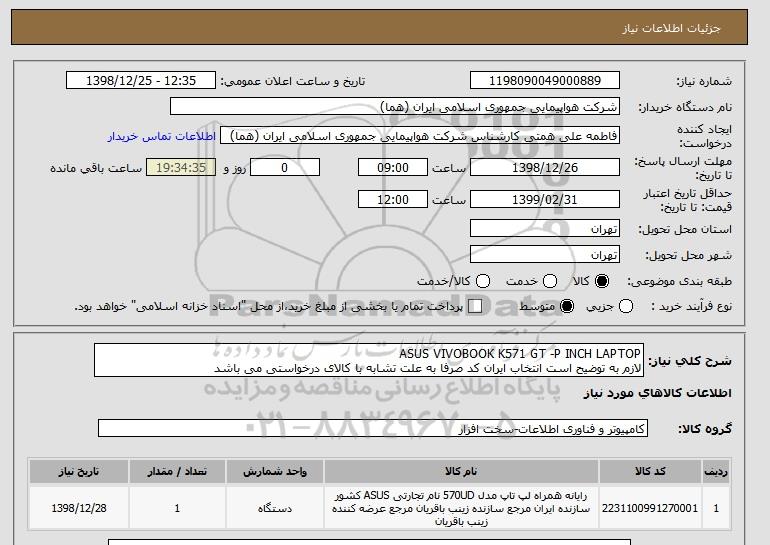Choose the متوسط purchase process radio
This screenshot has height=545, width=770.
tap(567, 306)
